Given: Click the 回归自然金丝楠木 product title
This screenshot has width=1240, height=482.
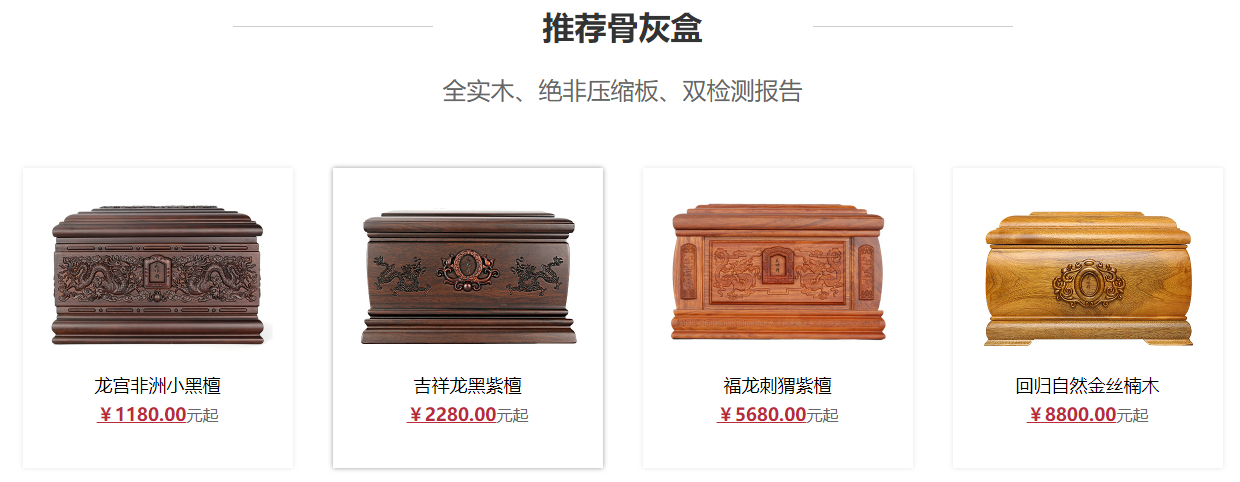Looking at the screenshot, I should [x=1088, y=386].
